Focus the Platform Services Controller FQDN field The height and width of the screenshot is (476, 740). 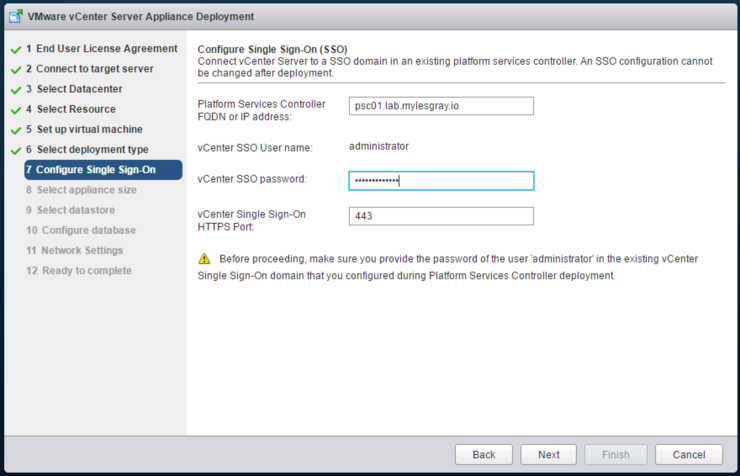click(x=441, y=106)
